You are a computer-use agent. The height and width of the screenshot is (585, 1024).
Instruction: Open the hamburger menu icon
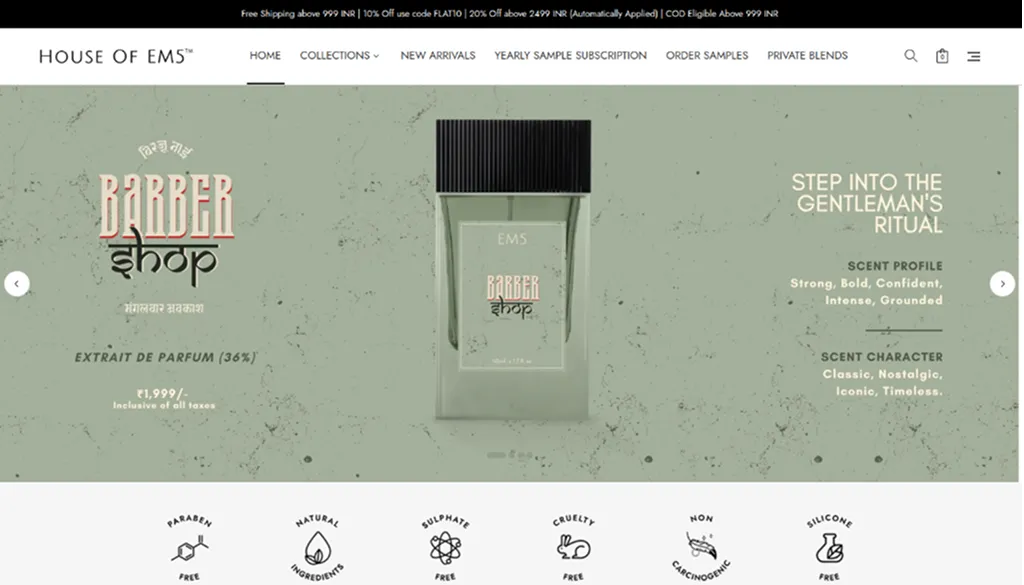point(973,57)
